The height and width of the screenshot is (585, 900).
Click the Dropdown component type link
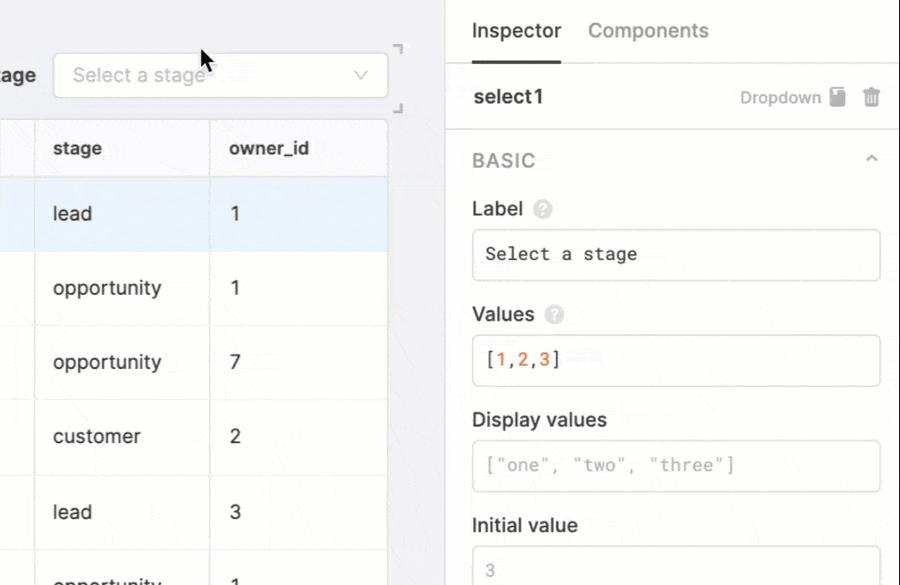pos(780,98)
